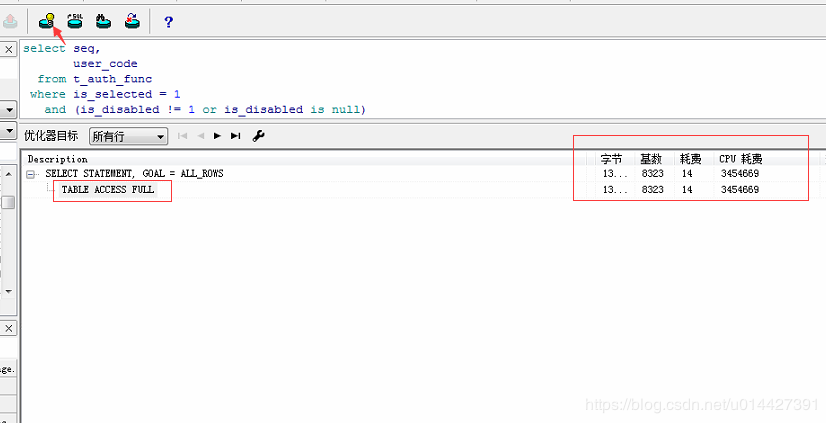Open plan preferences with wrench icon
This screenshot has height=423, width=826.
(x=258, y=136)
